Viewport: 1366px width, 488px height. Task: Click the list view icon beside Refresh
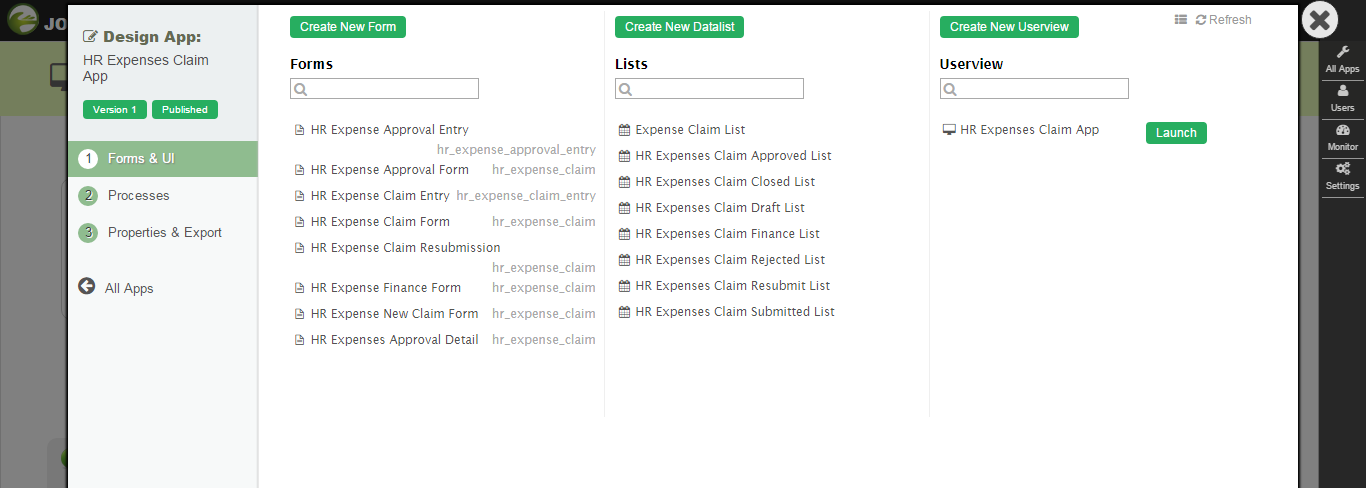(x=1181, y=20)
